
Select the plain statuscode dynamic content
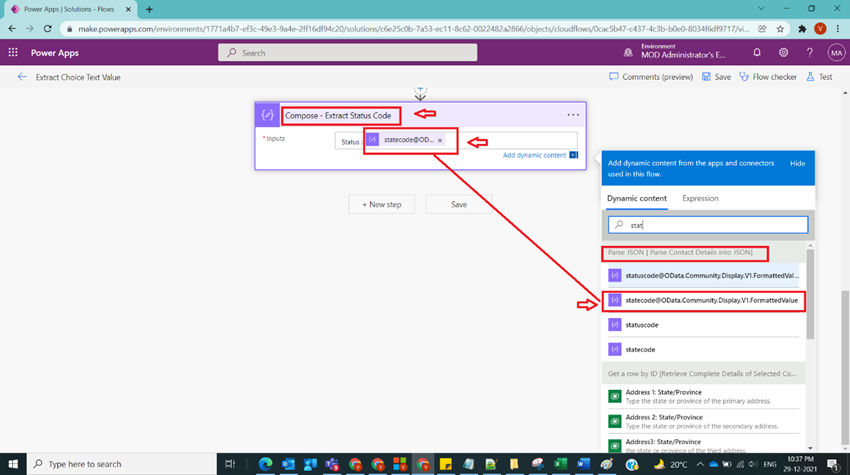[704, 325]
